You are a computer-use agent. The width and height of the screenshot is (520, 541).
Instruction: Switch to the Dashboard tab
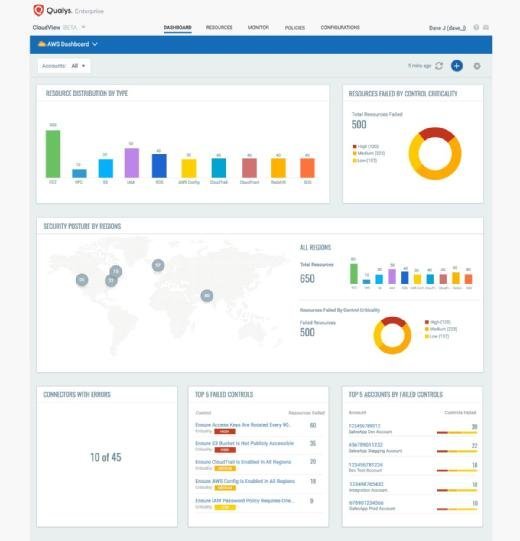point(177,27)
